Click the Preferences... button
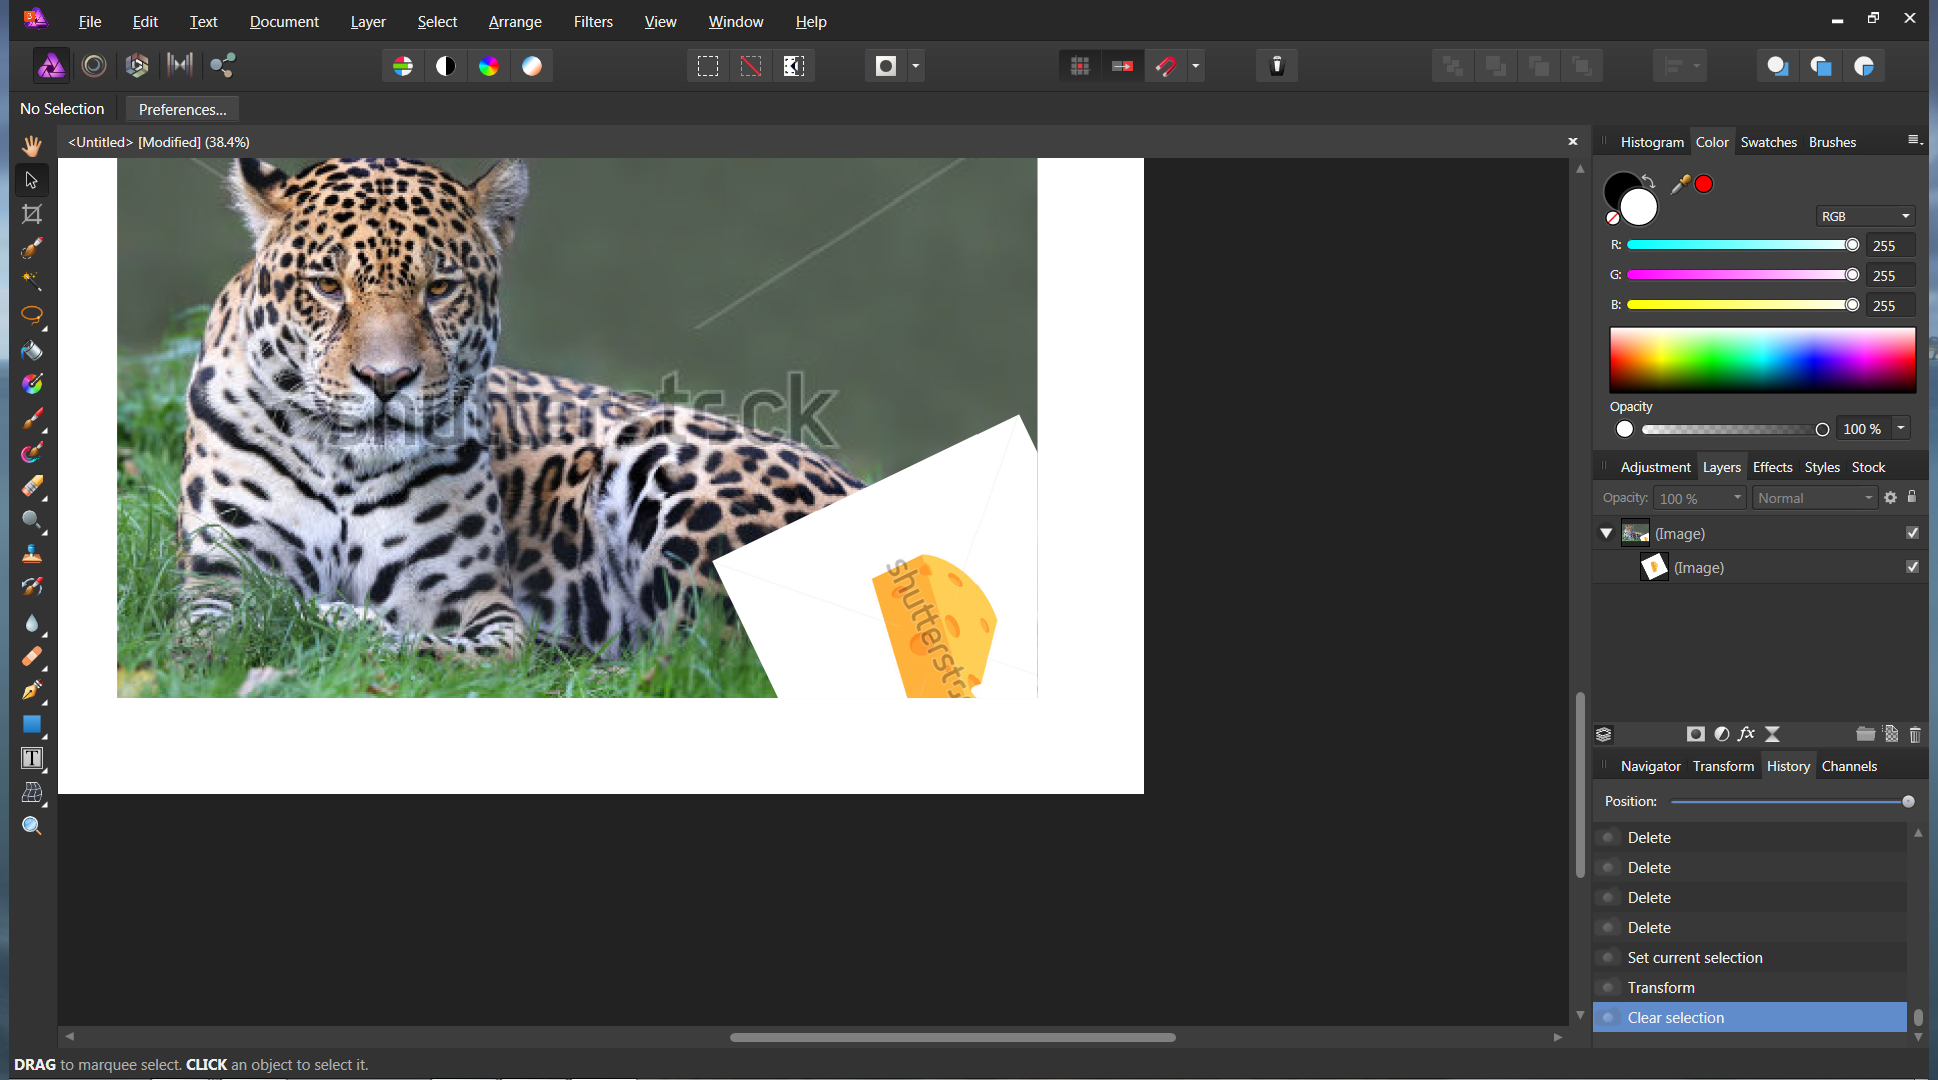The height and width of the screenshot is (1080, 1938). click(x=182, y=109)
